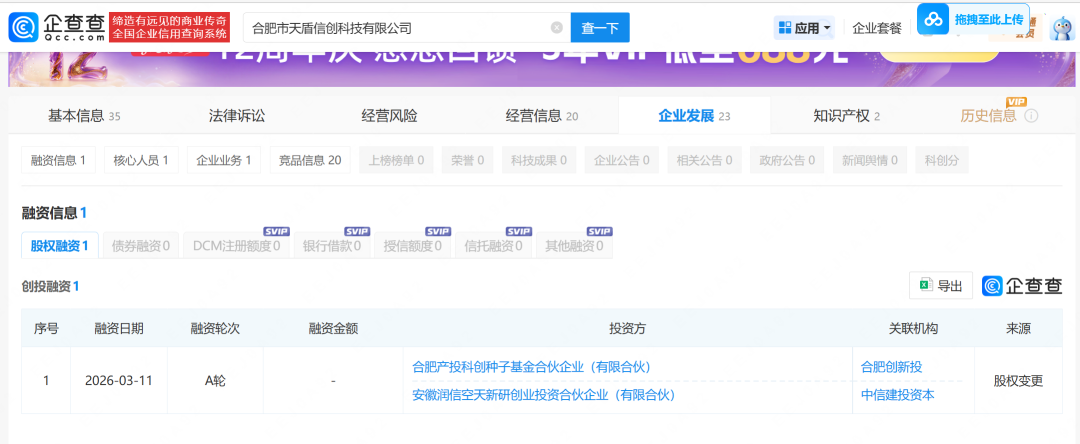This screenshot has width=1080, height=444.
Task: Click the company name search field
Action: pos(406,28)
